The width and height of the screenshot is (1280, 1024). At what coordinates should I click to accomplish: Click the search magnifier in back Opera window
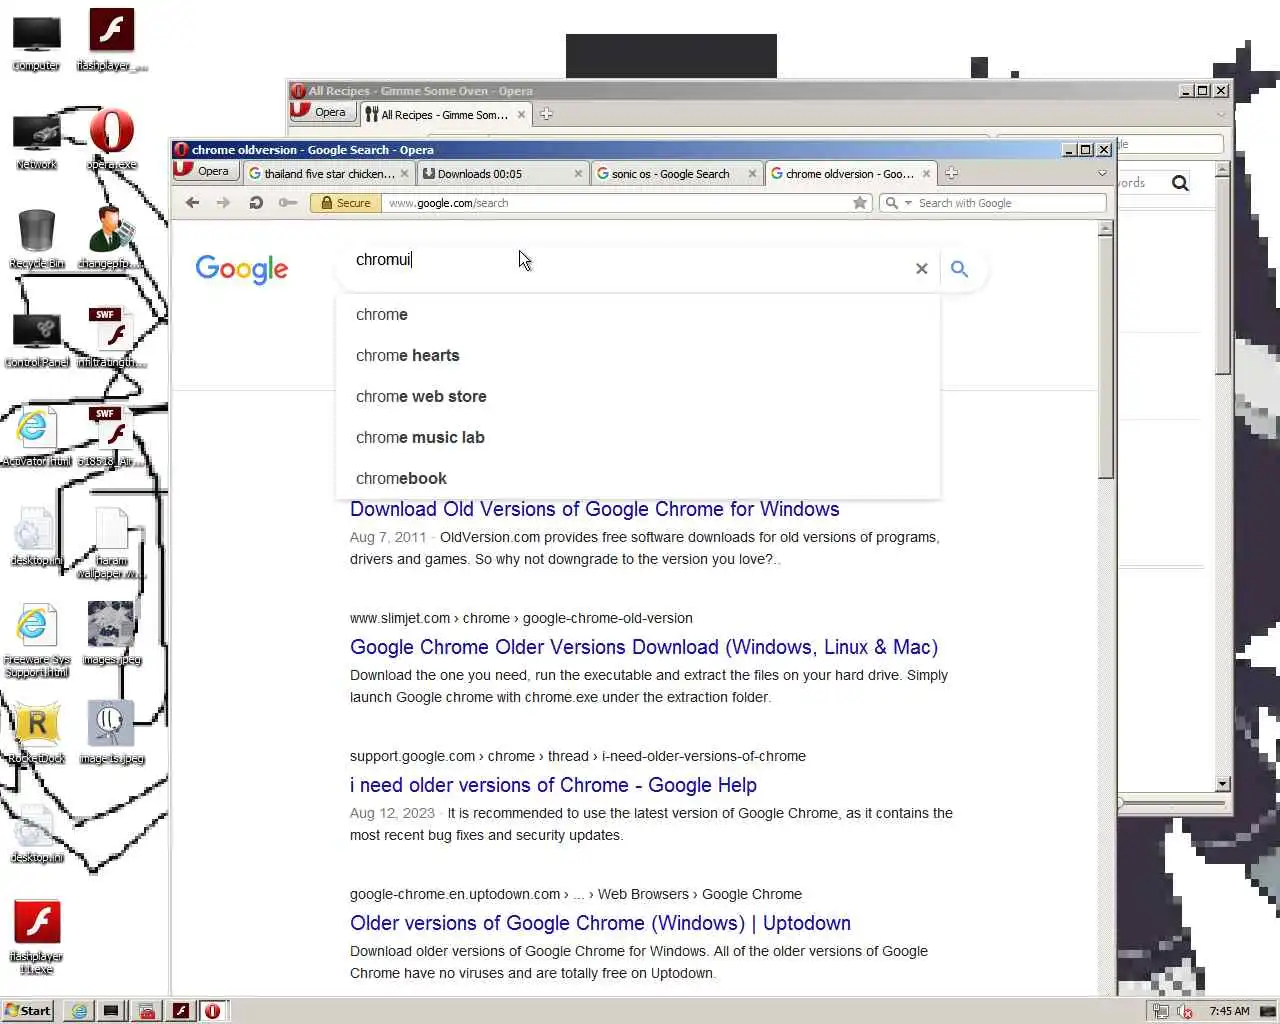point(1180,183)
